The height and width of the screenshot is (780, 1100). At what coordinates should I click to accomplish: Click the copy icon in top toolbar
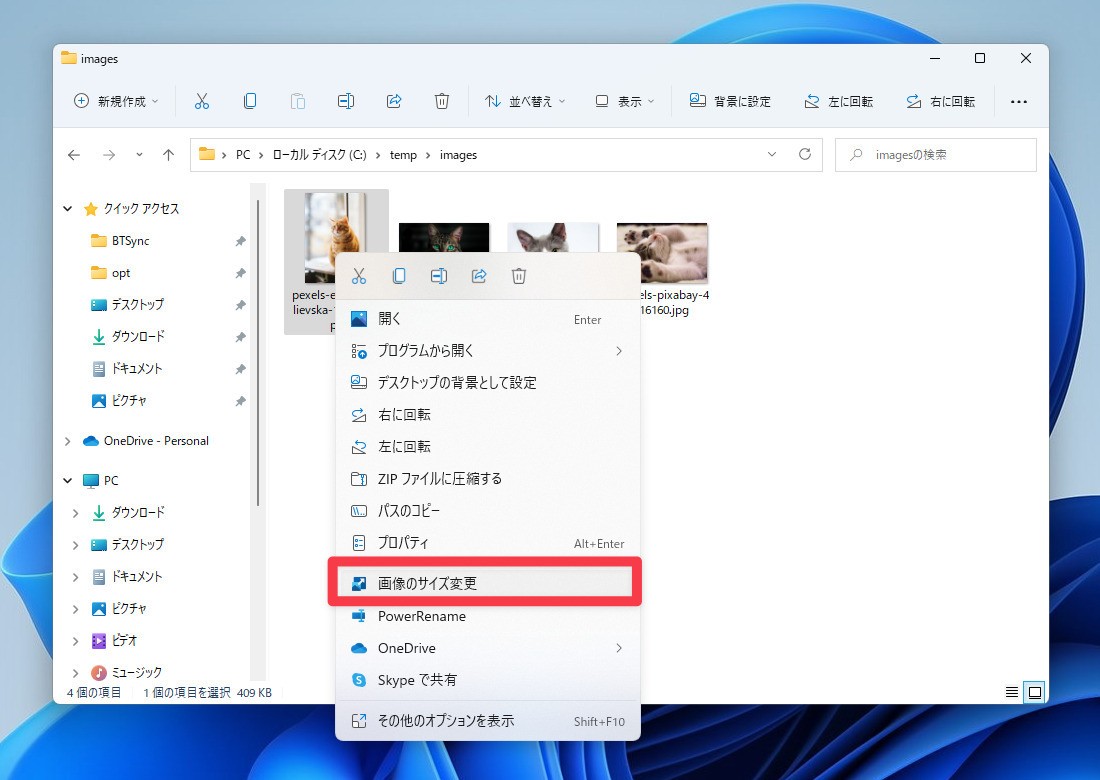pyautogui.click(x=250, y=101)
